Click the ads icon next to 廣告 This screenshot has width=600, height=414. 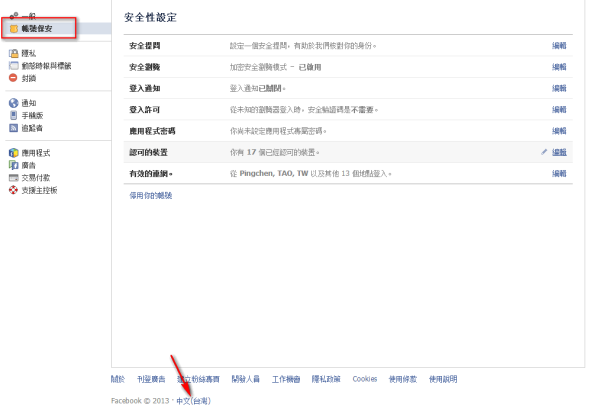[14, 165]
